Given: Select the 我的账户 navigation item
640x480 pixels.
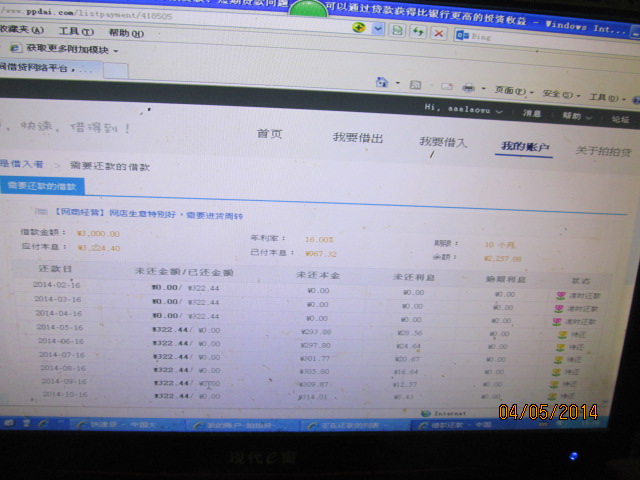Looking at the screenshot, I should click(524, 146).
